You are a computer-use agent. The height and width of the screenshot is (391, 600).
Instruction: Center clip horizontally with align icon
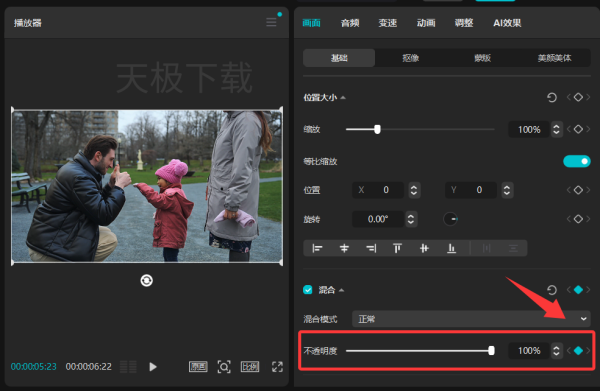(344, 248)
